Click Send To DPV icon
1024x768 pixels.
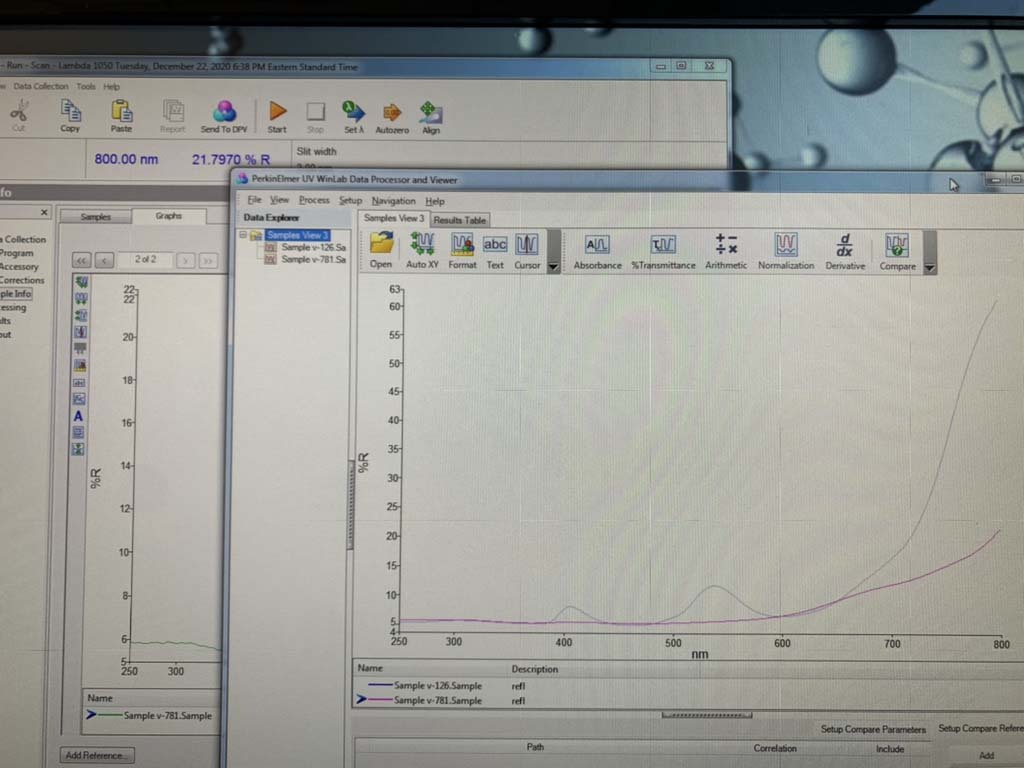(x=224, y=115)
